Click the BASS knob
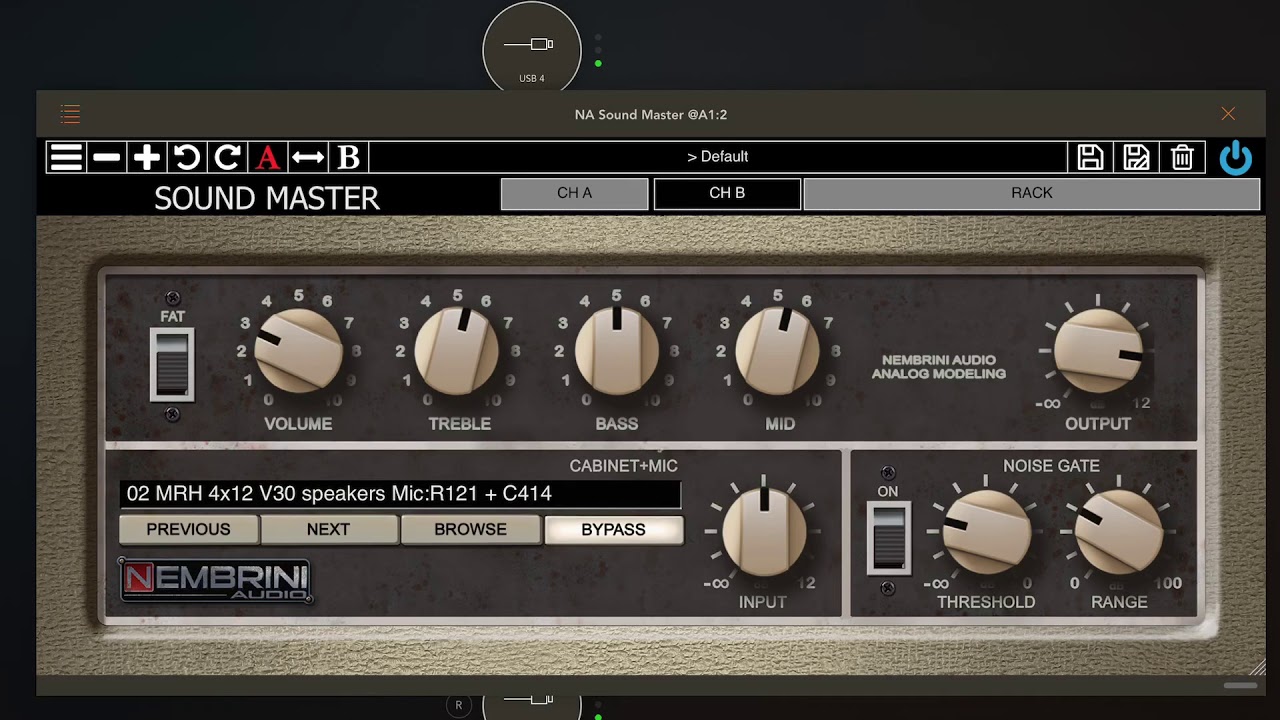This screenshot has width=1280, height=720. (617, 350)
